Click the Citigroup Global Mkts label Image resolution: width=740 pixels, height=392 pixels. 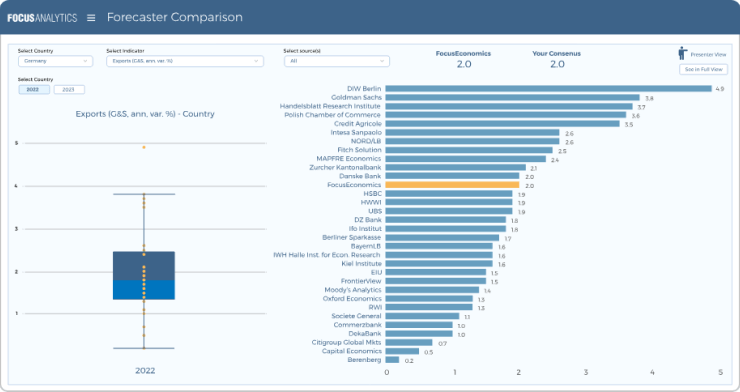tap(346, 342)
